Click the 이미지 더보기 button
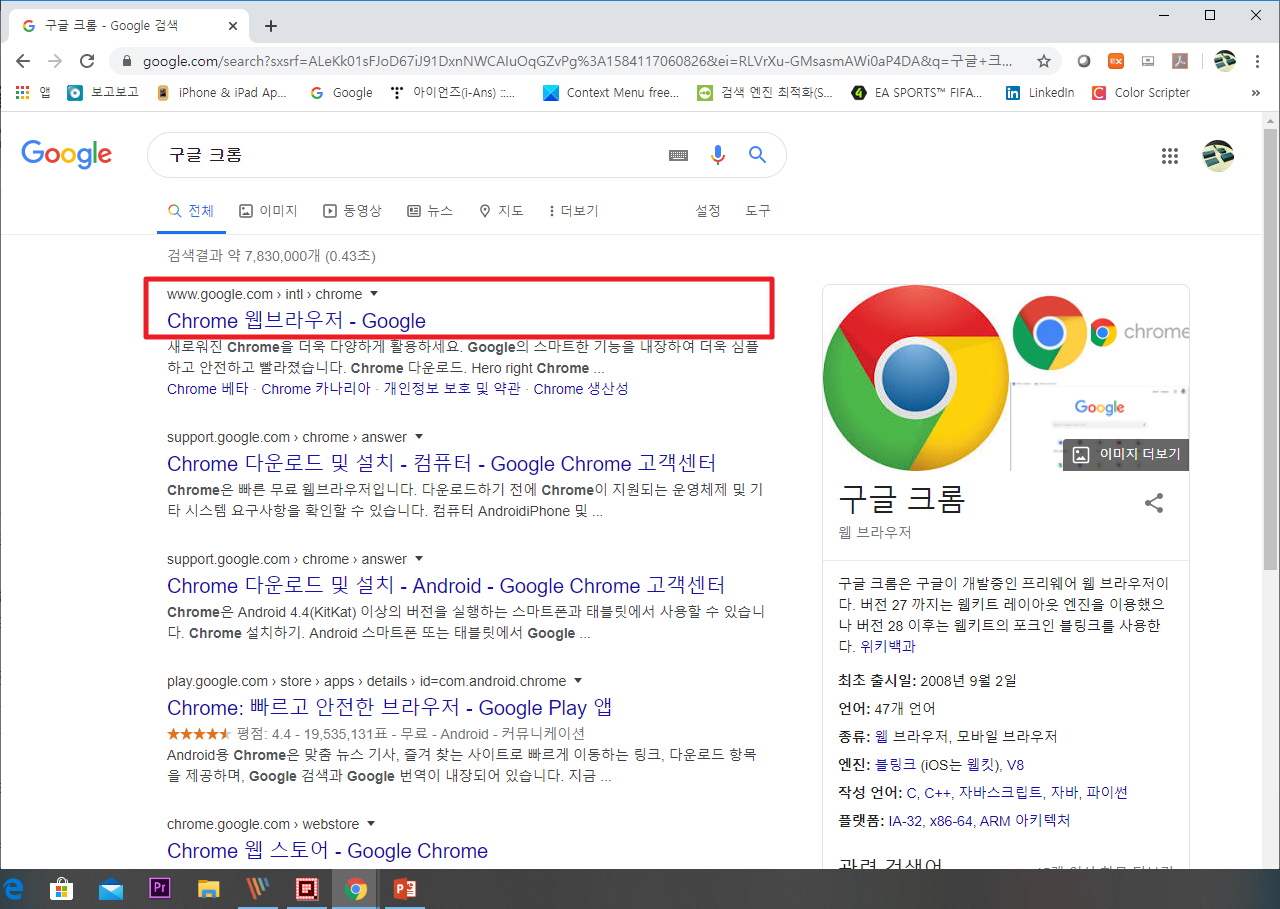The image size is (1280, 909). pos(1126,454)
